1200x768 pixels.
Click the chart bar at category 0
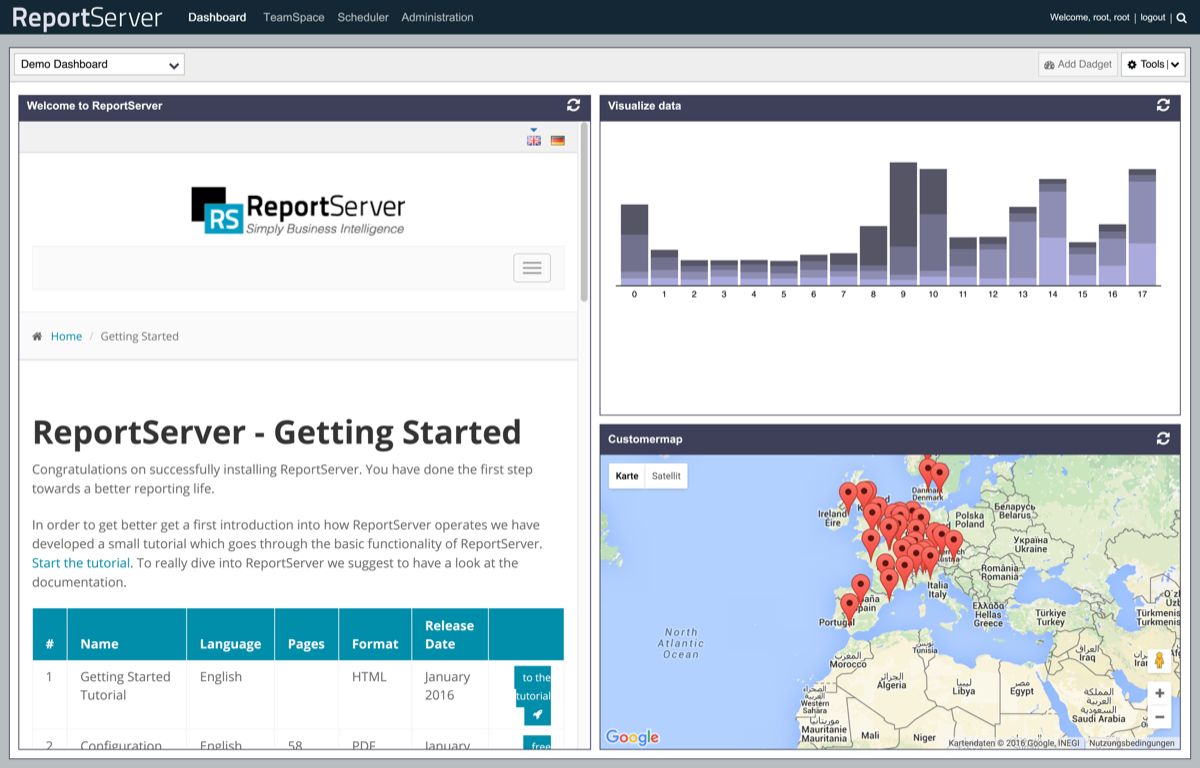[x=635, y=245]
